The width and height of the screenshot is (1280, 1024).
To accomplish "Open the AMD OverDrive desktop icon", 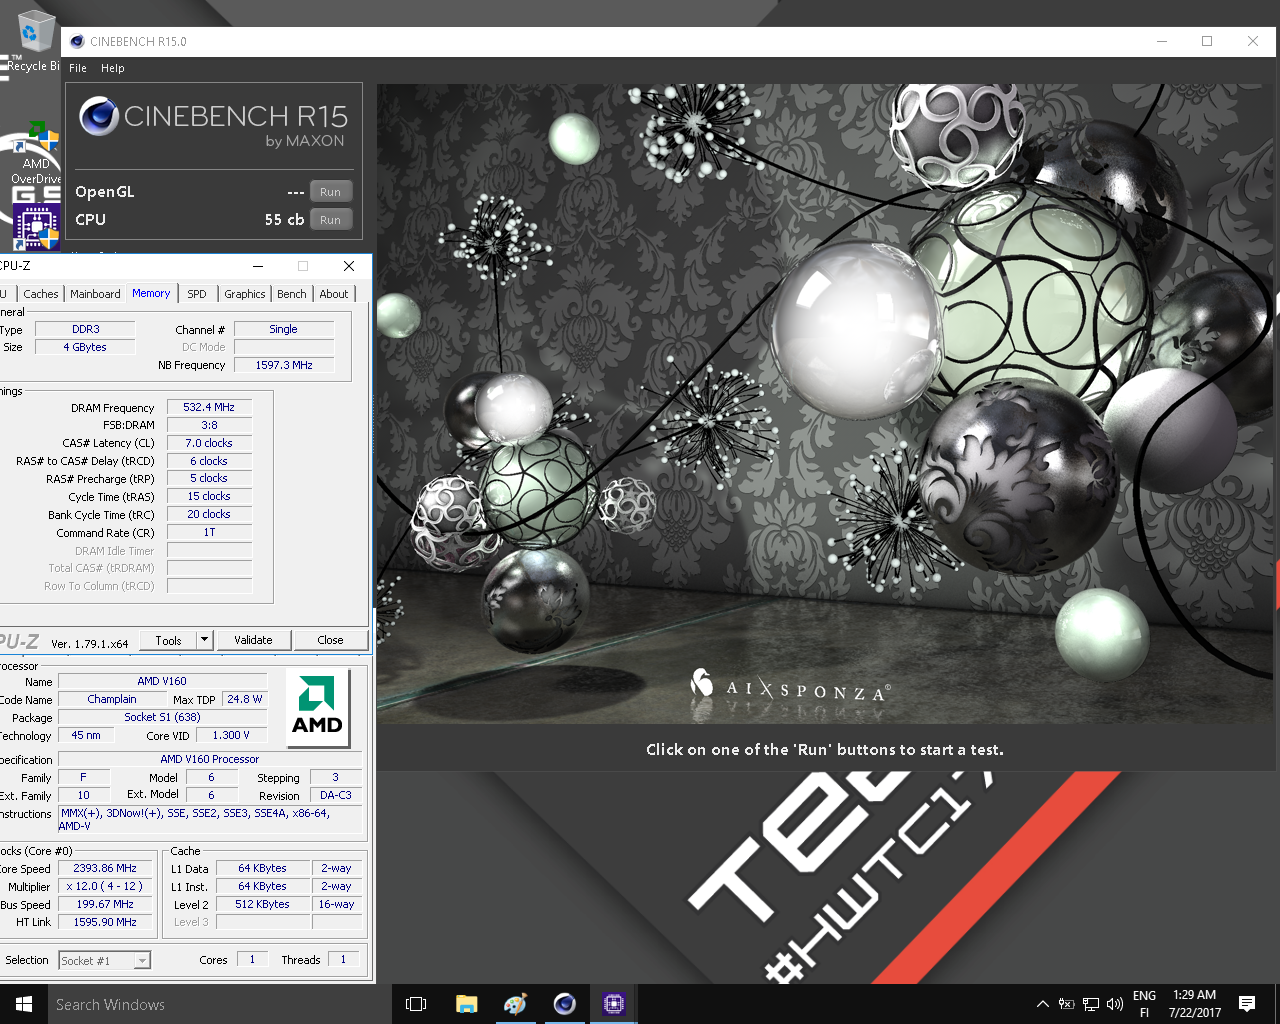I will click(36, 154).
